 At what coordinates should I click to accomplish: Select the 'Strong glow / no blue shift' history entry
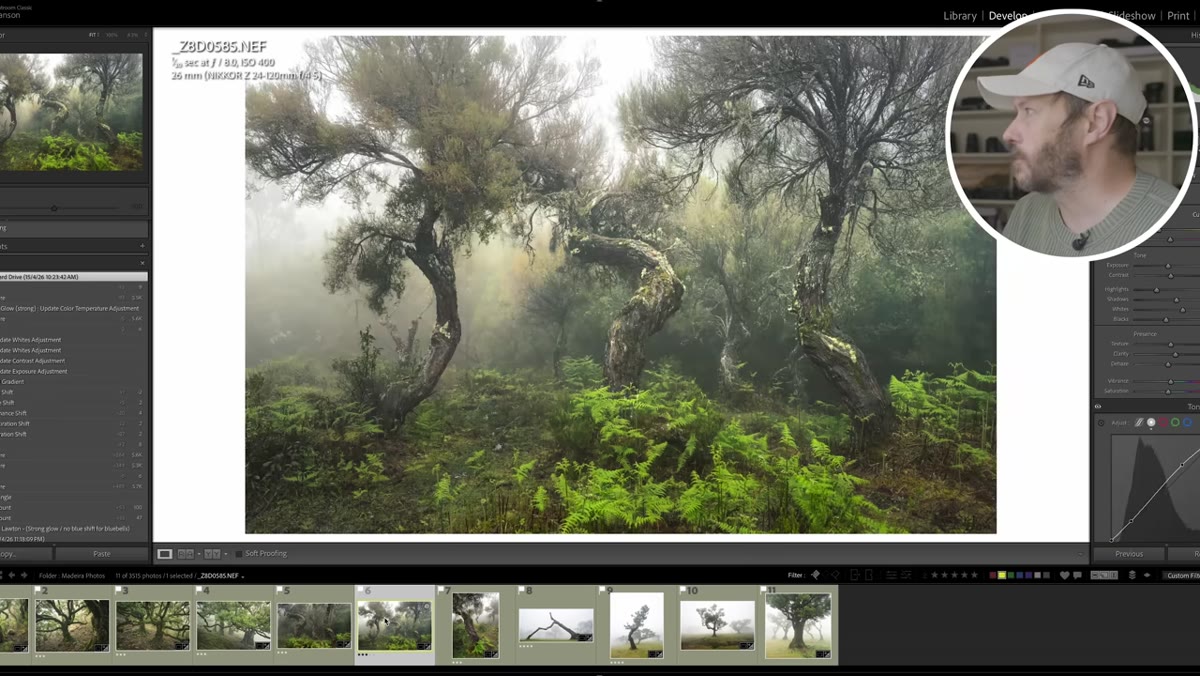(x=72, y=528)
